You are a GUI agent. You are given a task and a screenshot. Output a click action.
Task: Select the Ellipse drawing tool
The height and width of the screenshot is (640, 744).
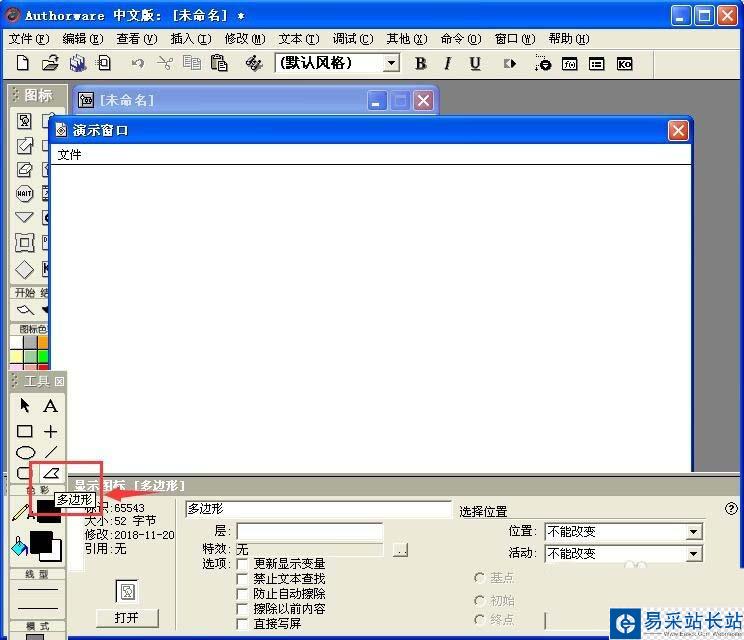point(25,453)
